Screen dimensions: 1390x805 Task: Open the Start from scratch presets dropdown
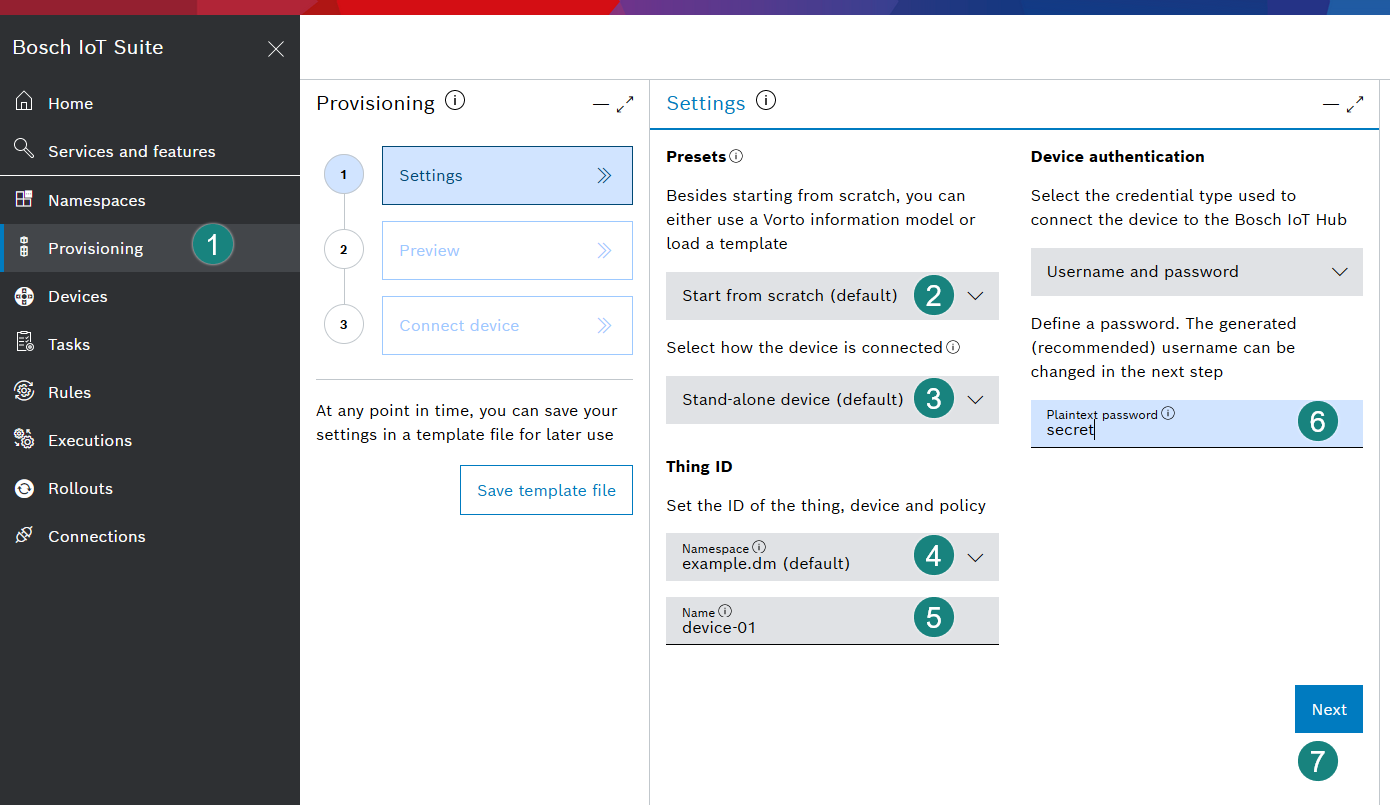click(832, 296)
